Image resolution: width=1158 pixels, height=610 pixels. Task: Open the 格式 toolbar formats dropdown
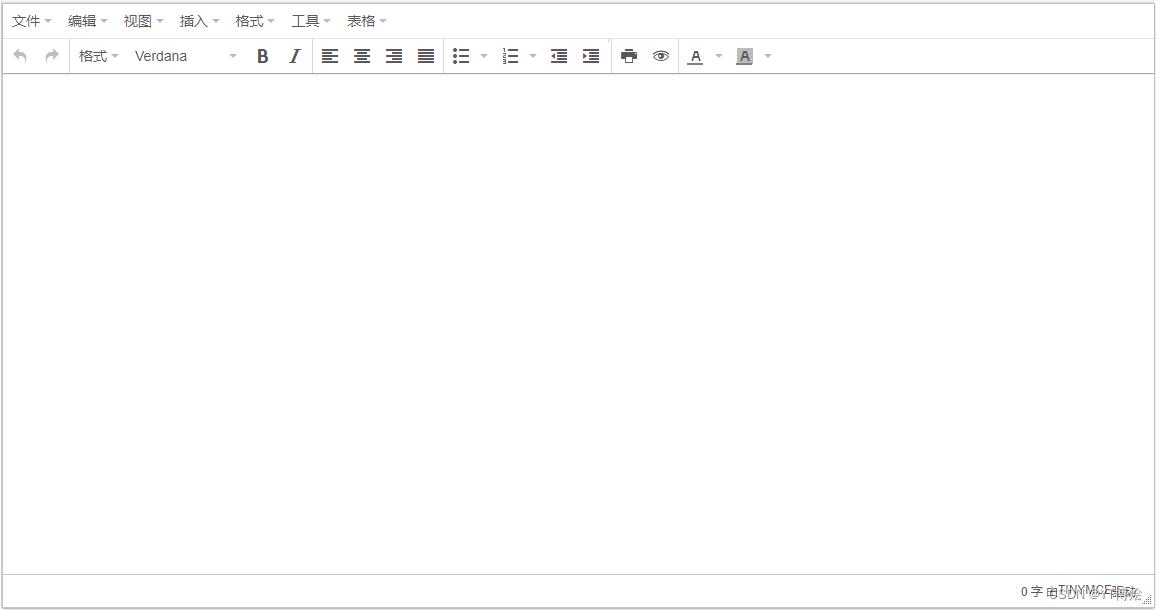(98, 56)
